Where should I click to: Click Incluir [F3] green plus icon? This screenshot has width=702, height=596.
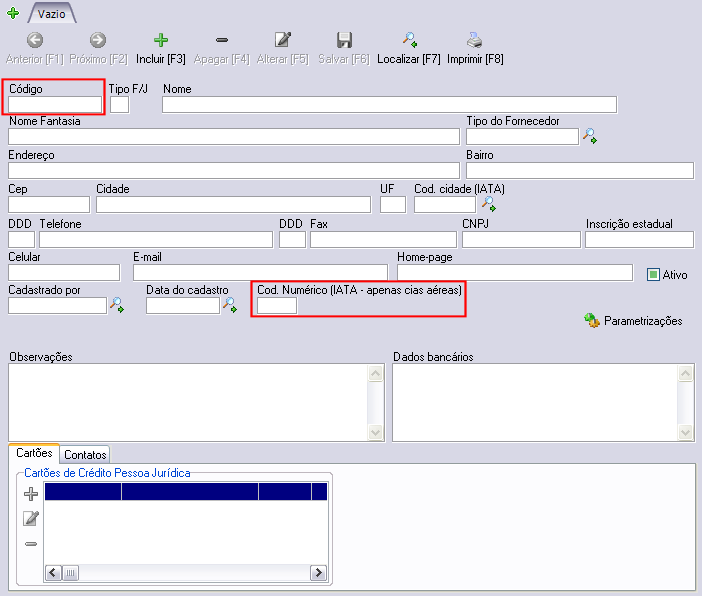point(161,40)
